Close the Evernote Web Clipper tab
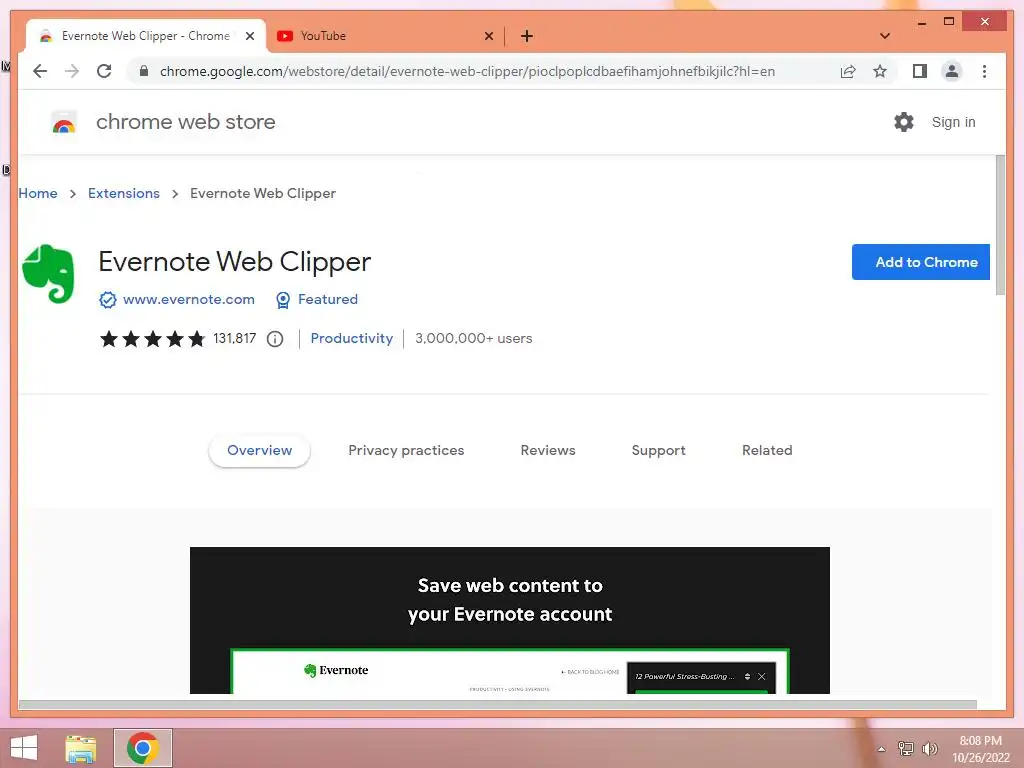 pyautogui.click(x=249, y=36)
